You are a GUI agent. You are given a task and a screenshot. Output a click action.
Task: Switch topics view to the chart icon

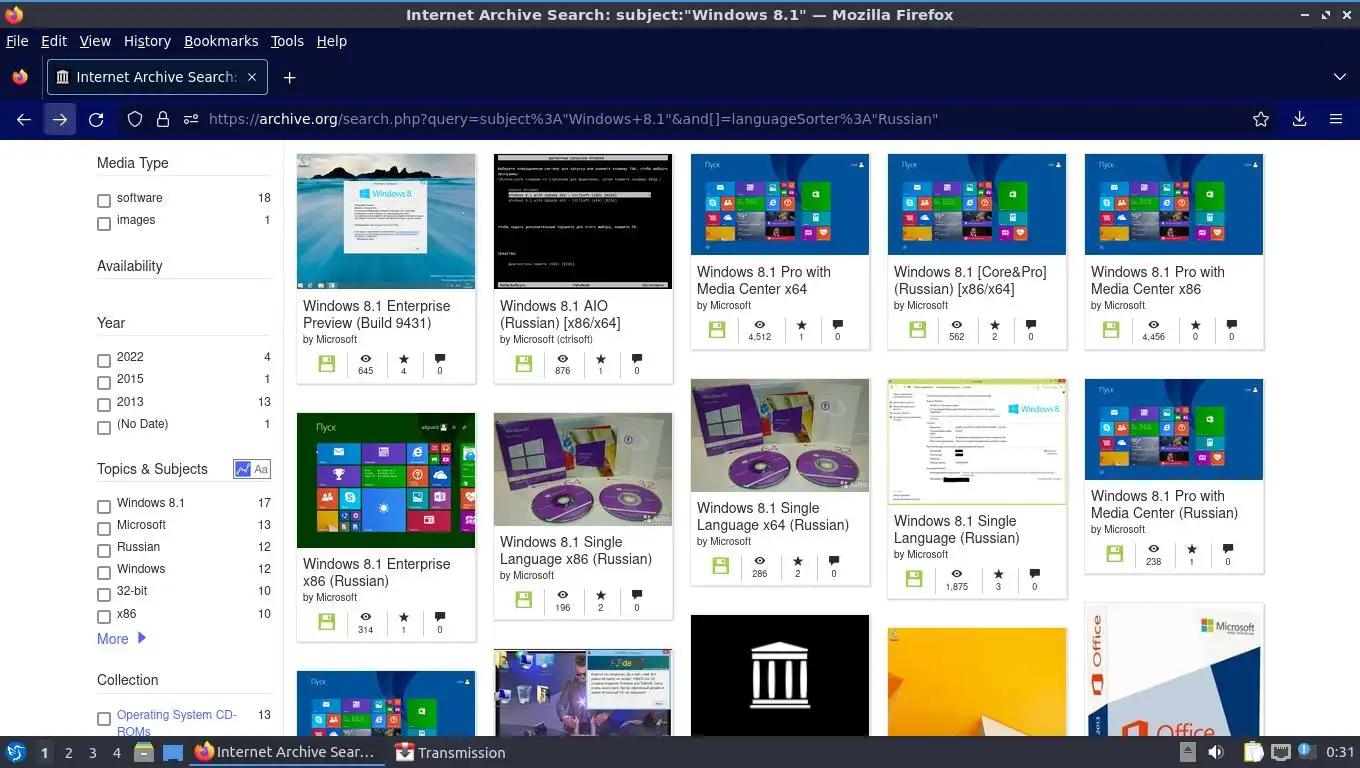pos(242,469)
